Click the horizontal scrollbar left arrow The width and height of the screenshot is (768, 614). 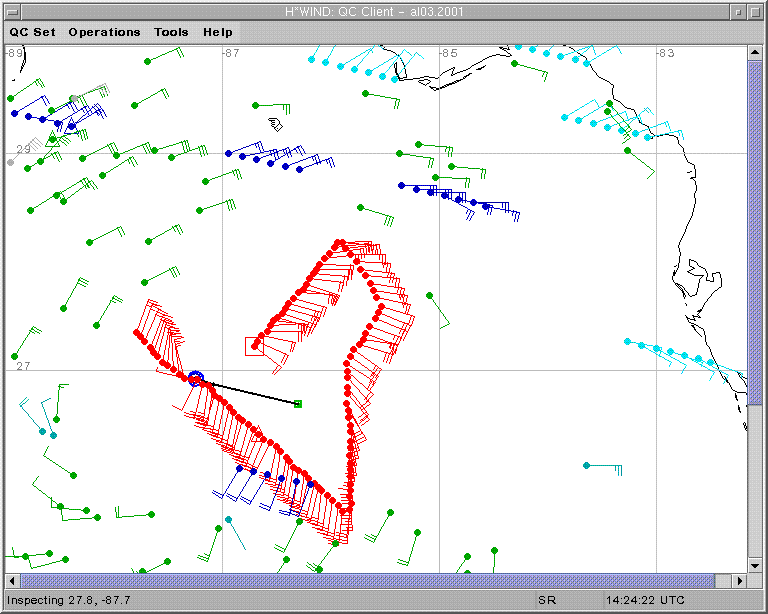tap(13, 581)
